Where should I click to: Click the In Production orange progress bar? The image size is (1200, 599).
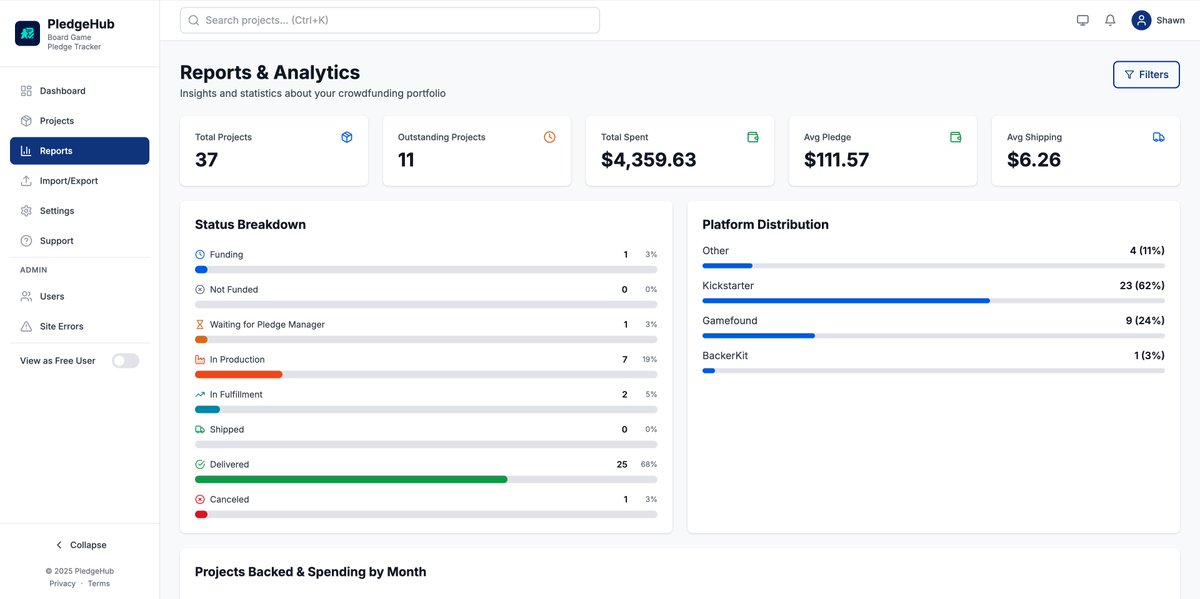(239, 375)
